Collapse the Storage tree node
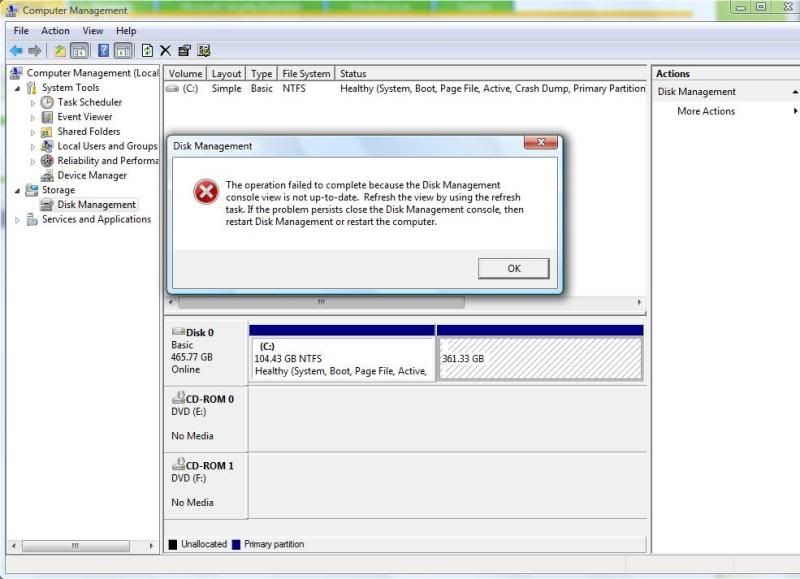This screenshot has width=800, height=579. (x=17, y=190)
